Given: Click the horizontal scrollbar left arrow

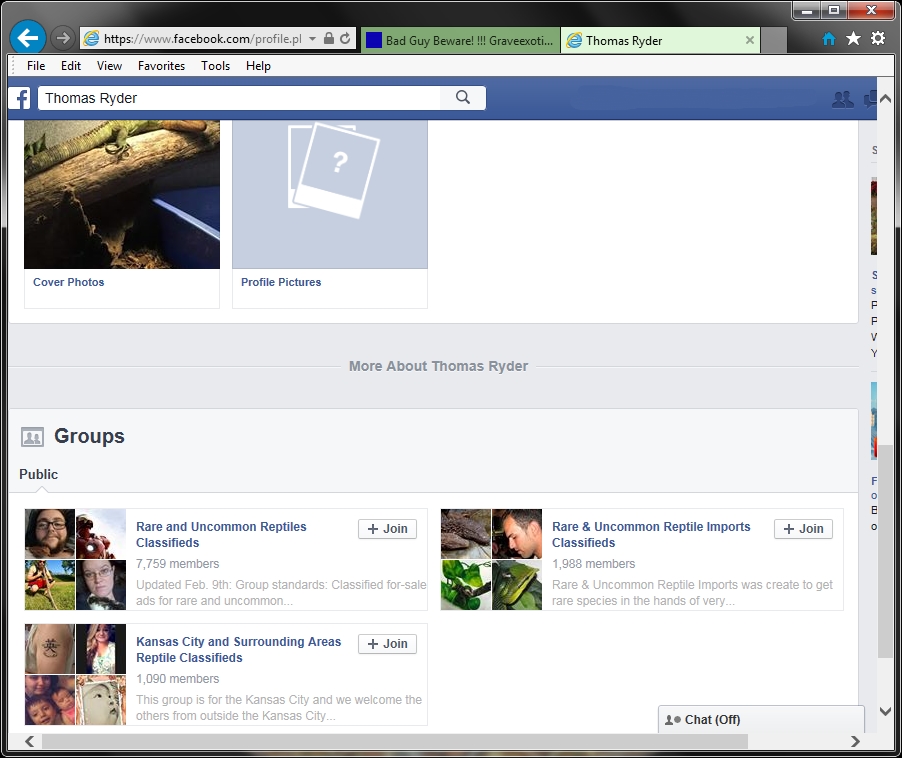Looking at the screenshot, I should coord(30,741).
